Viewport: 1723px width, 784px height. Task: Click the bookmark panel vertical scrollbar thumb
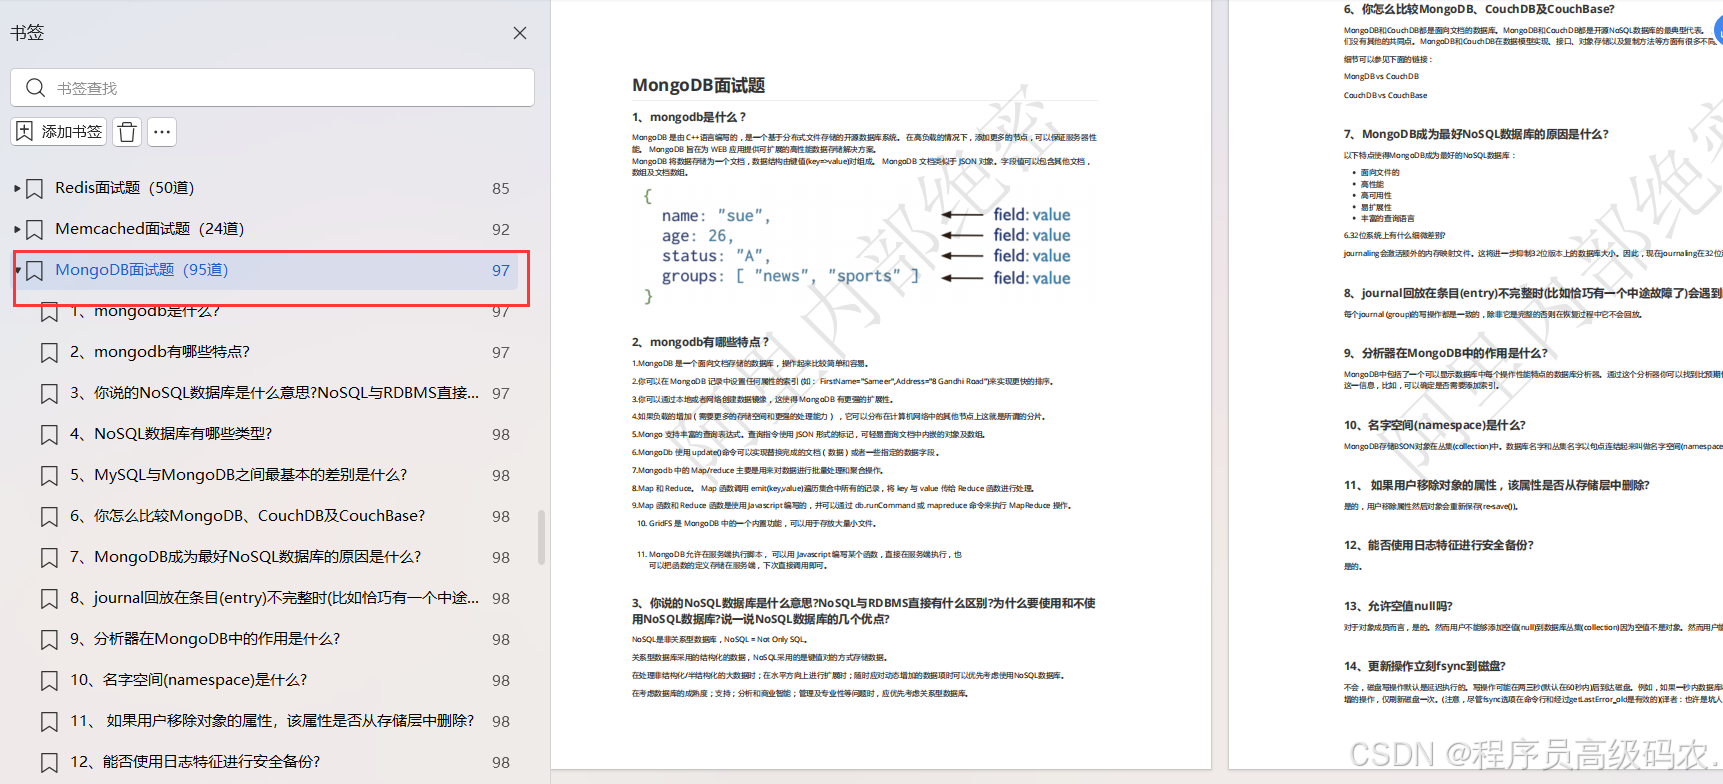[x=541, y=537]
